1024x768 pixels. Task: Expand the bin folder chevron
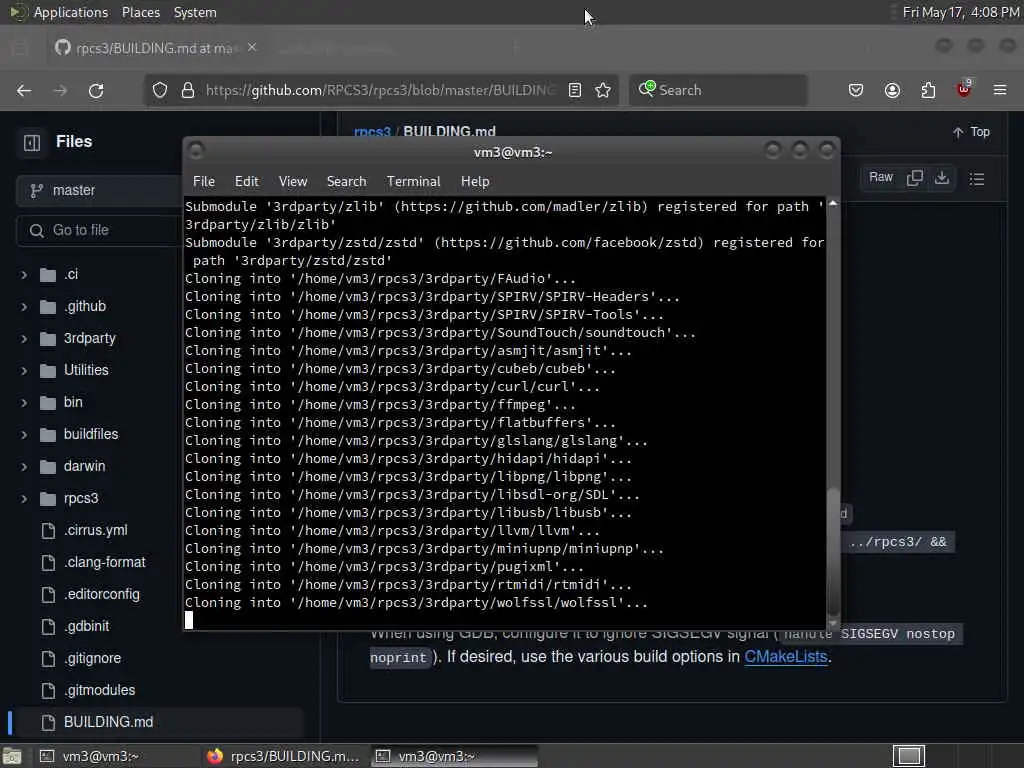pyautogui.click(x=24, y=402)
